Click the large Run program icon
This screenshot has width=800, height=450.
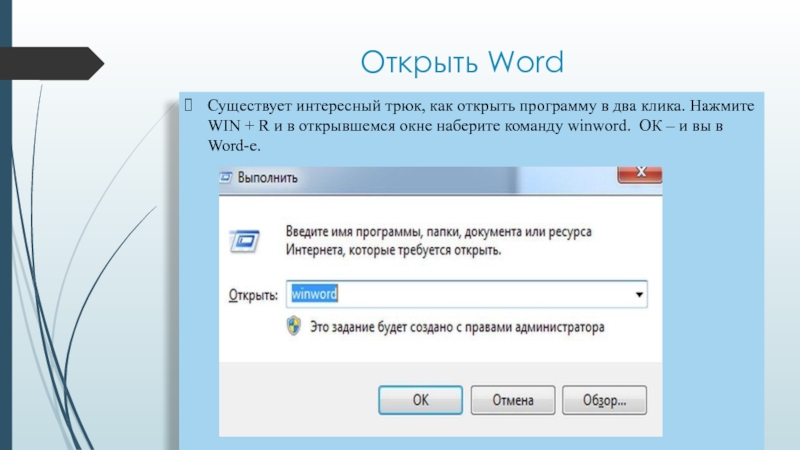click(244, 241)
